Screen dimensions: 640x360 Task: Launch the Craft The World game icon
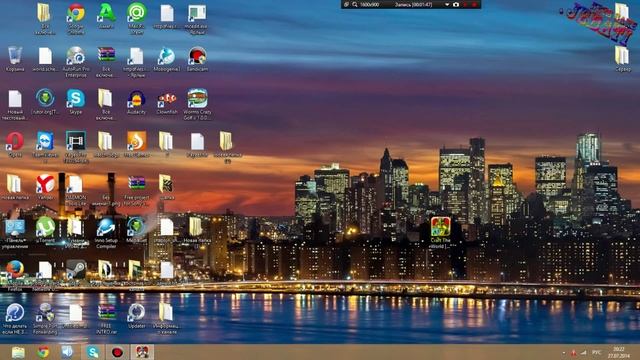pyautogui.click(x=441, y=227)
